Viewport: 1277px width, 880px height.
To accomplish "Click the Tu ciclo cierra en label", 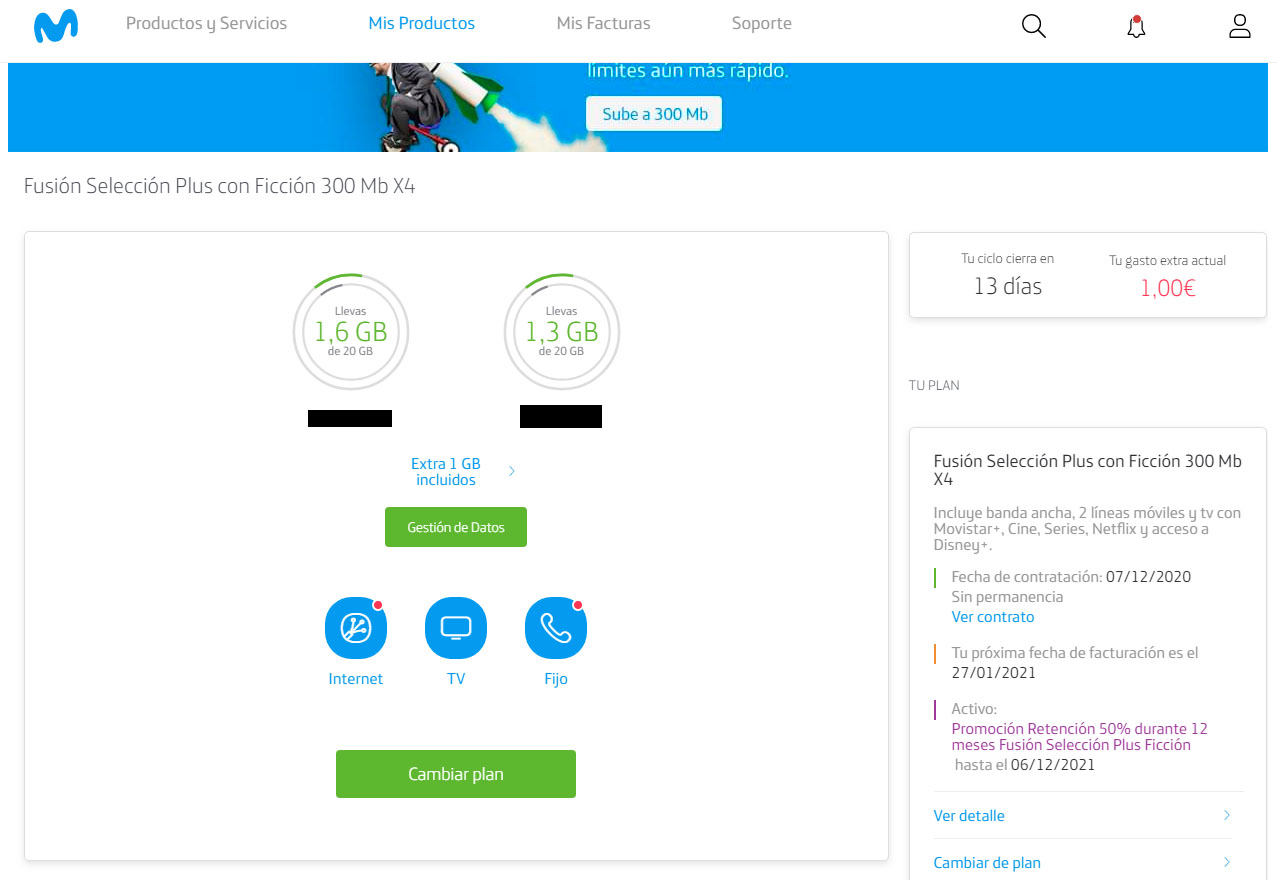I will (1008, 258).
